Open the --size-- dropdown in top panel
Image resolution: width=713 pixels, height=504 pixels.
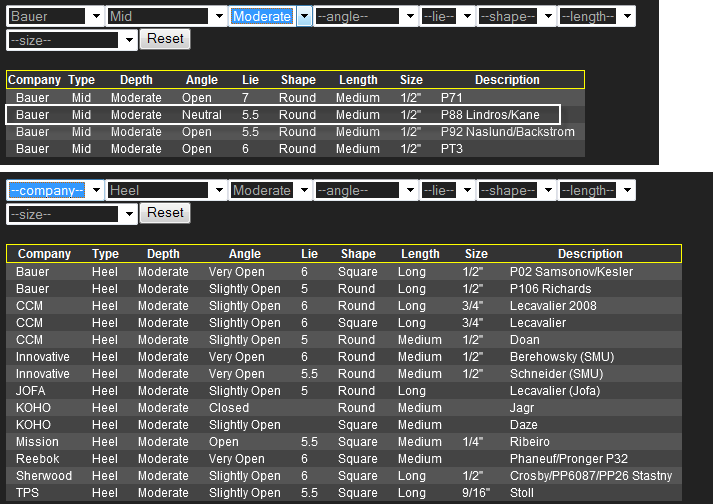(72, 40)
